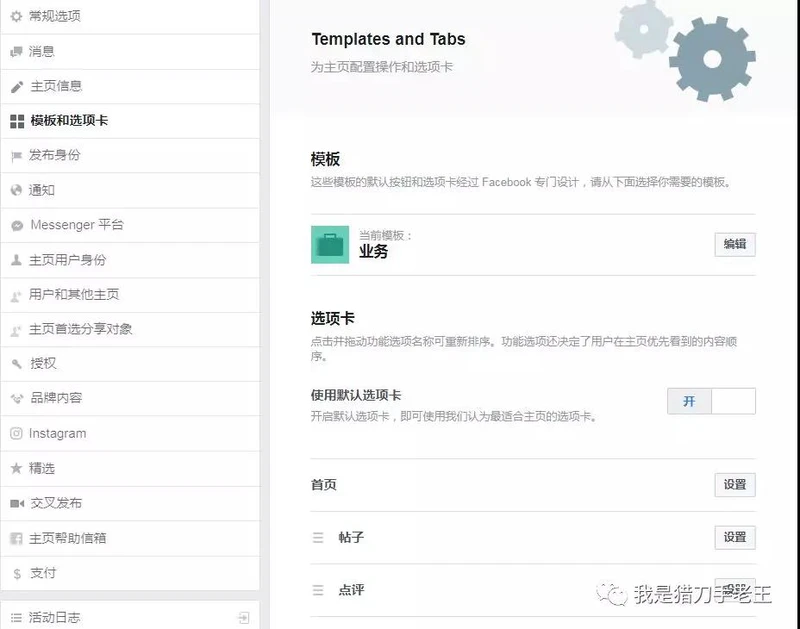Select 精选 in the sidebar
800x629 pixels.
click(130, 468)
